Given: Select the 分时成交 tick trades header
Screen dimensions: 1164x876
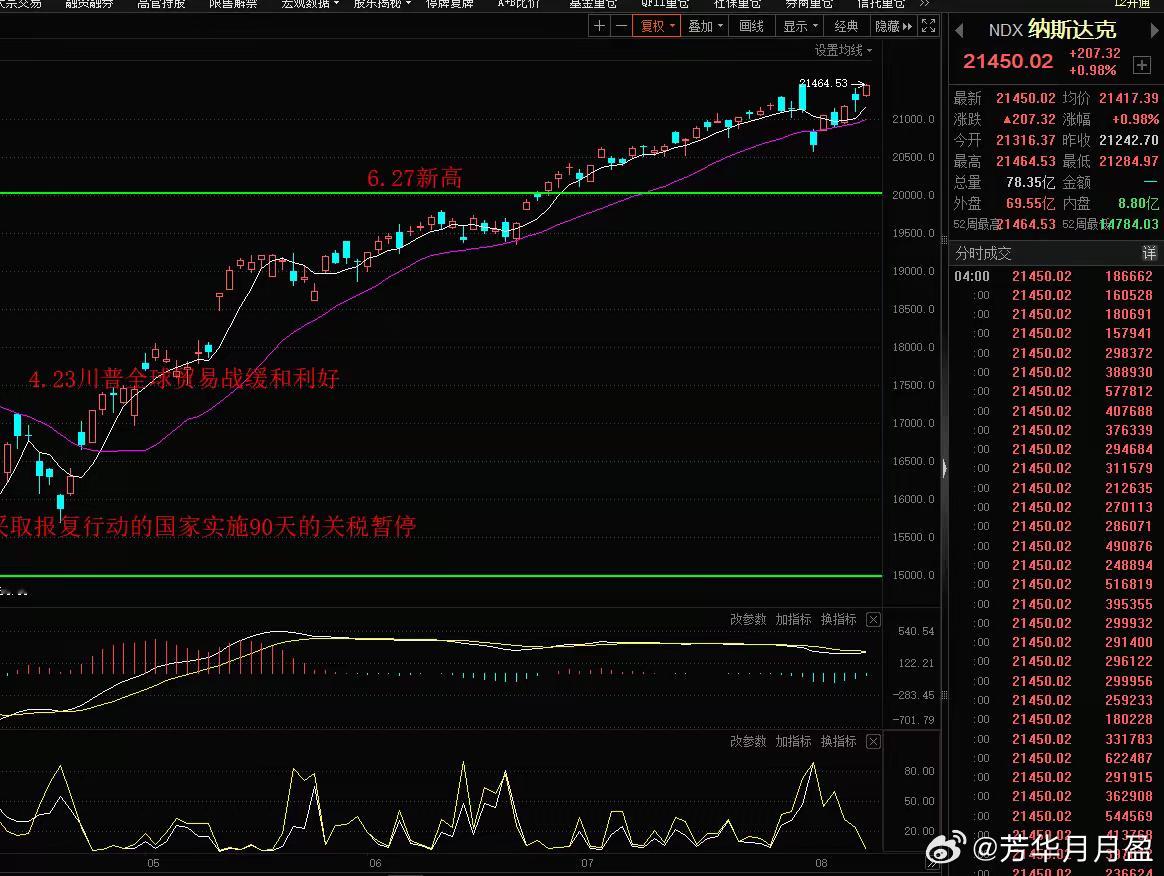Looking at the screenshot, I should click(x=983, y=253).
